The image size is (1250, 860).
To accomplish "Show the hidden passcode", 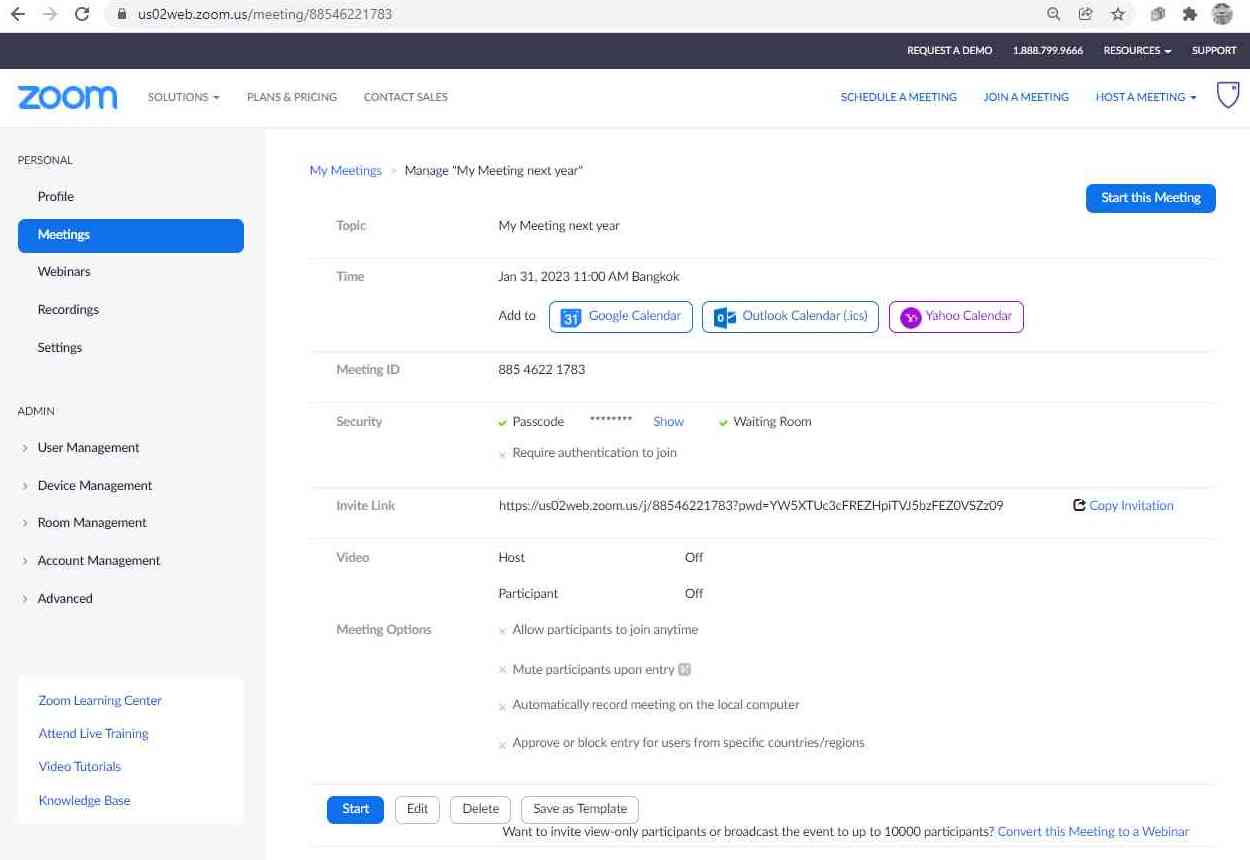I will (x=668, y=422).
